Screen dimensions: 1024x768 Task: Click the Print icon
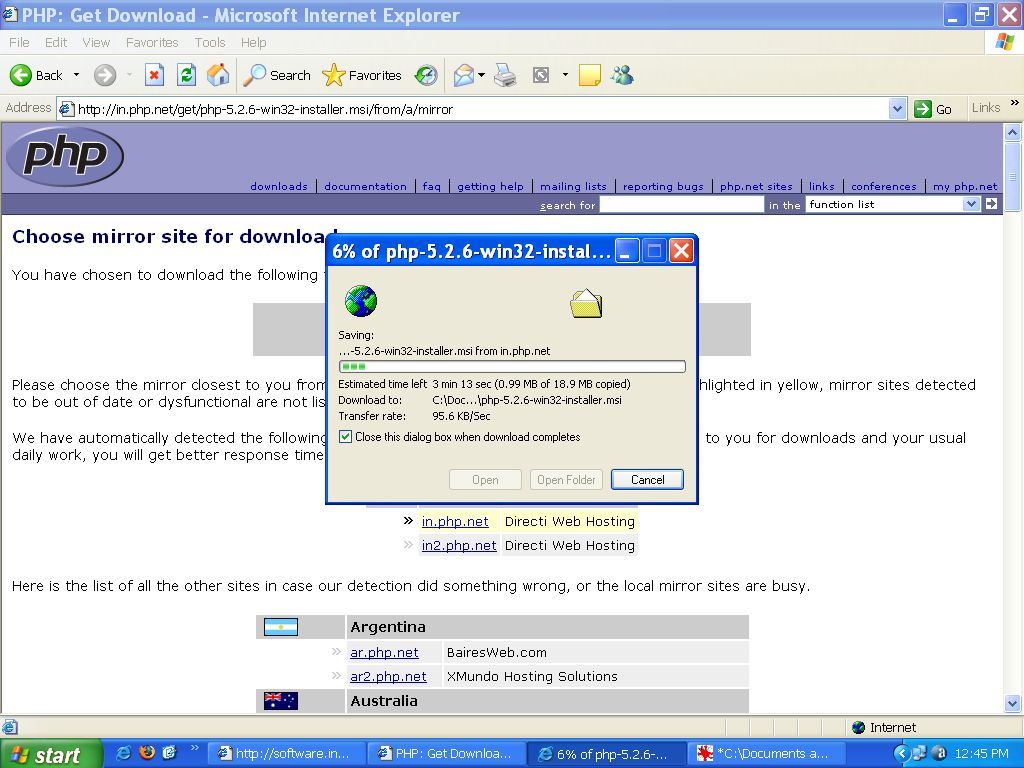(502, 75)
